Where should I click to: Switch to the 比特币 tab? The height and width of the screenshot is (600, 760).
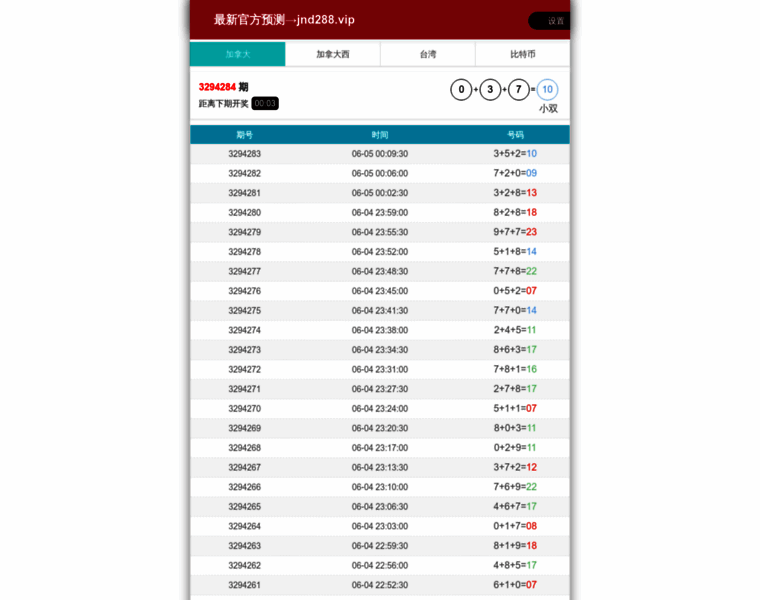522,54
